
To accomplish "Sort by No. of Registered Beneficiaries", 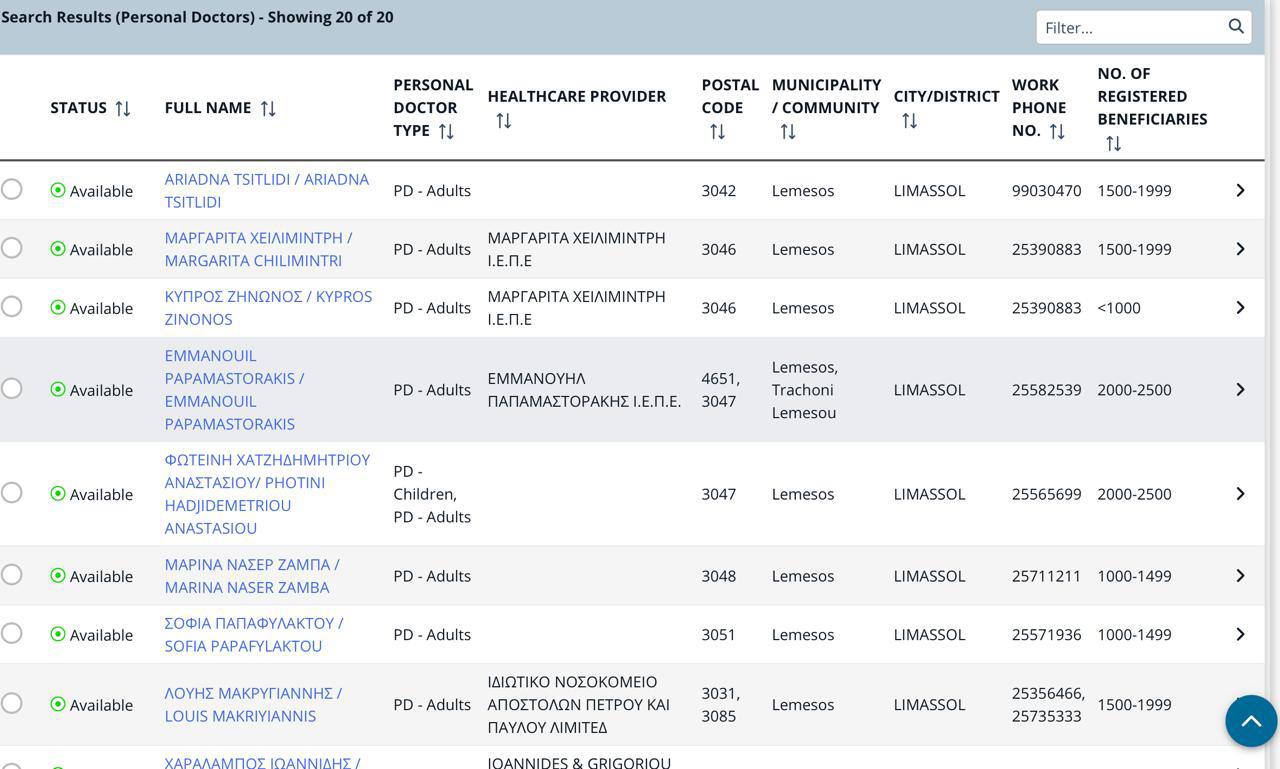I will pyautogui.click(x=1113, y=144).
